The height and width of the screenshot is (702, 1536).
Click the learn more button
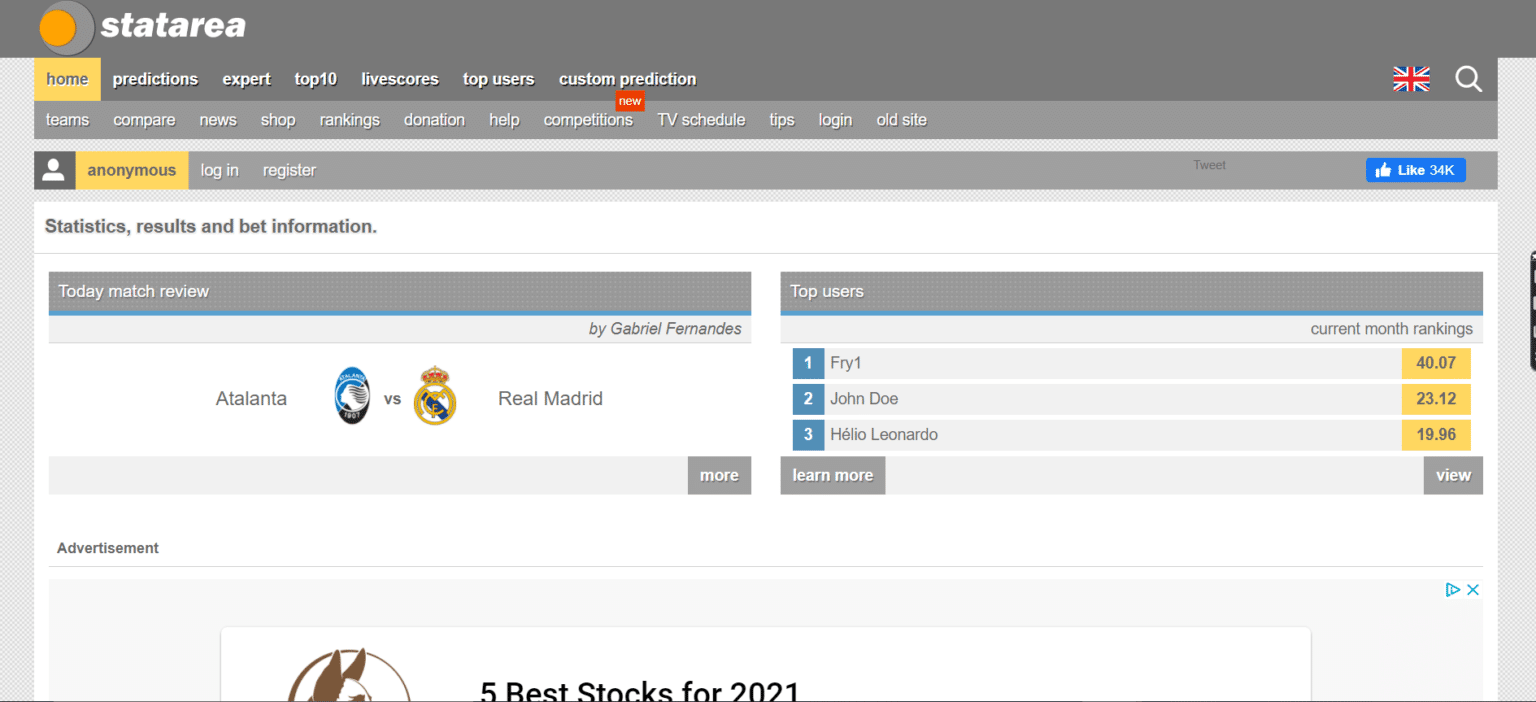(832, 475)
